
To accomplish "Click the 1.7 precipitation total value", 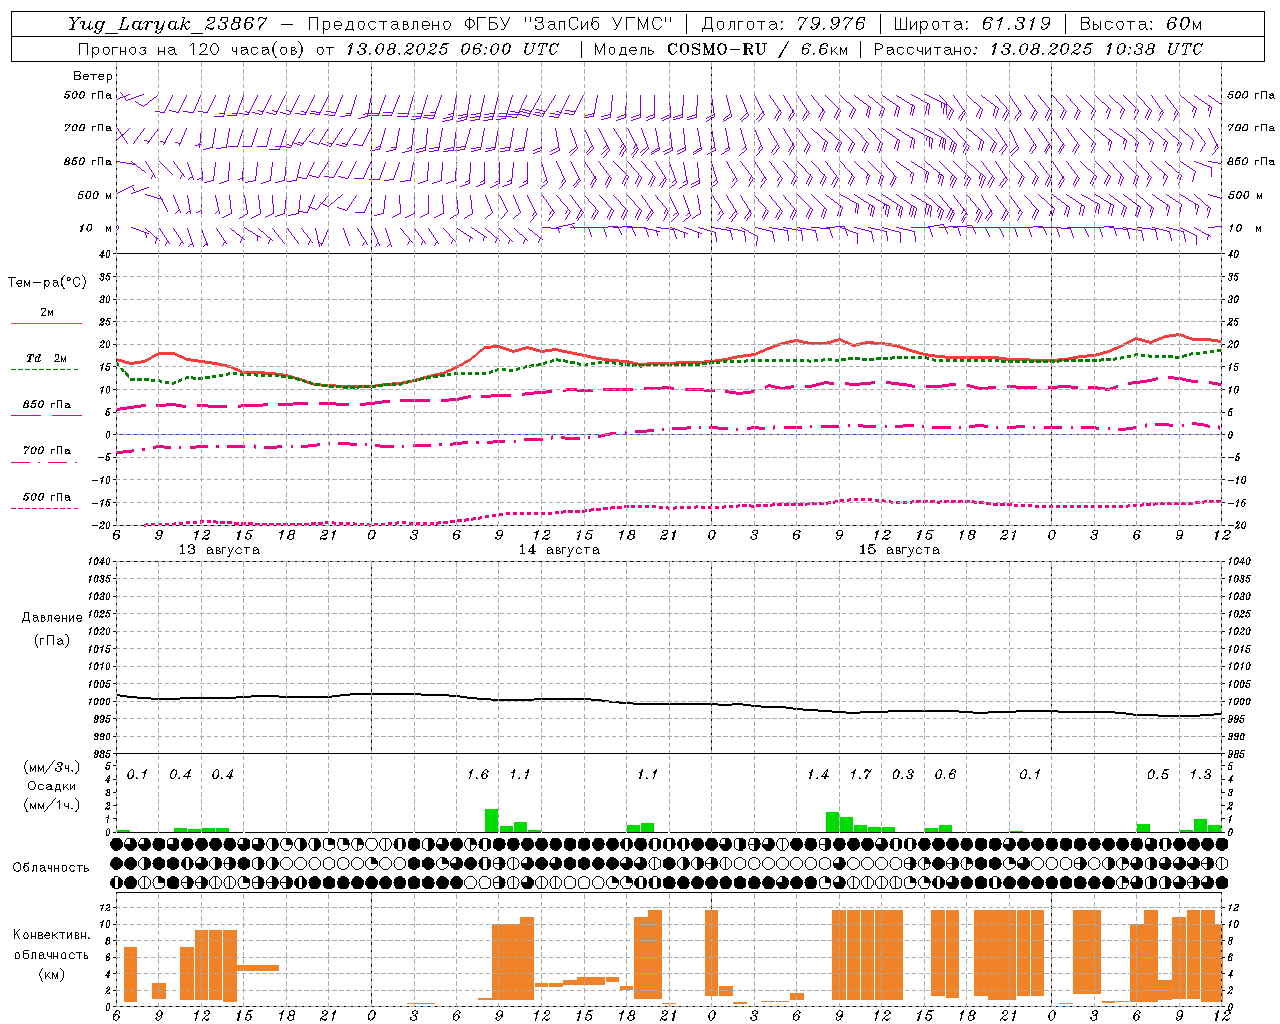I will 861,775.
